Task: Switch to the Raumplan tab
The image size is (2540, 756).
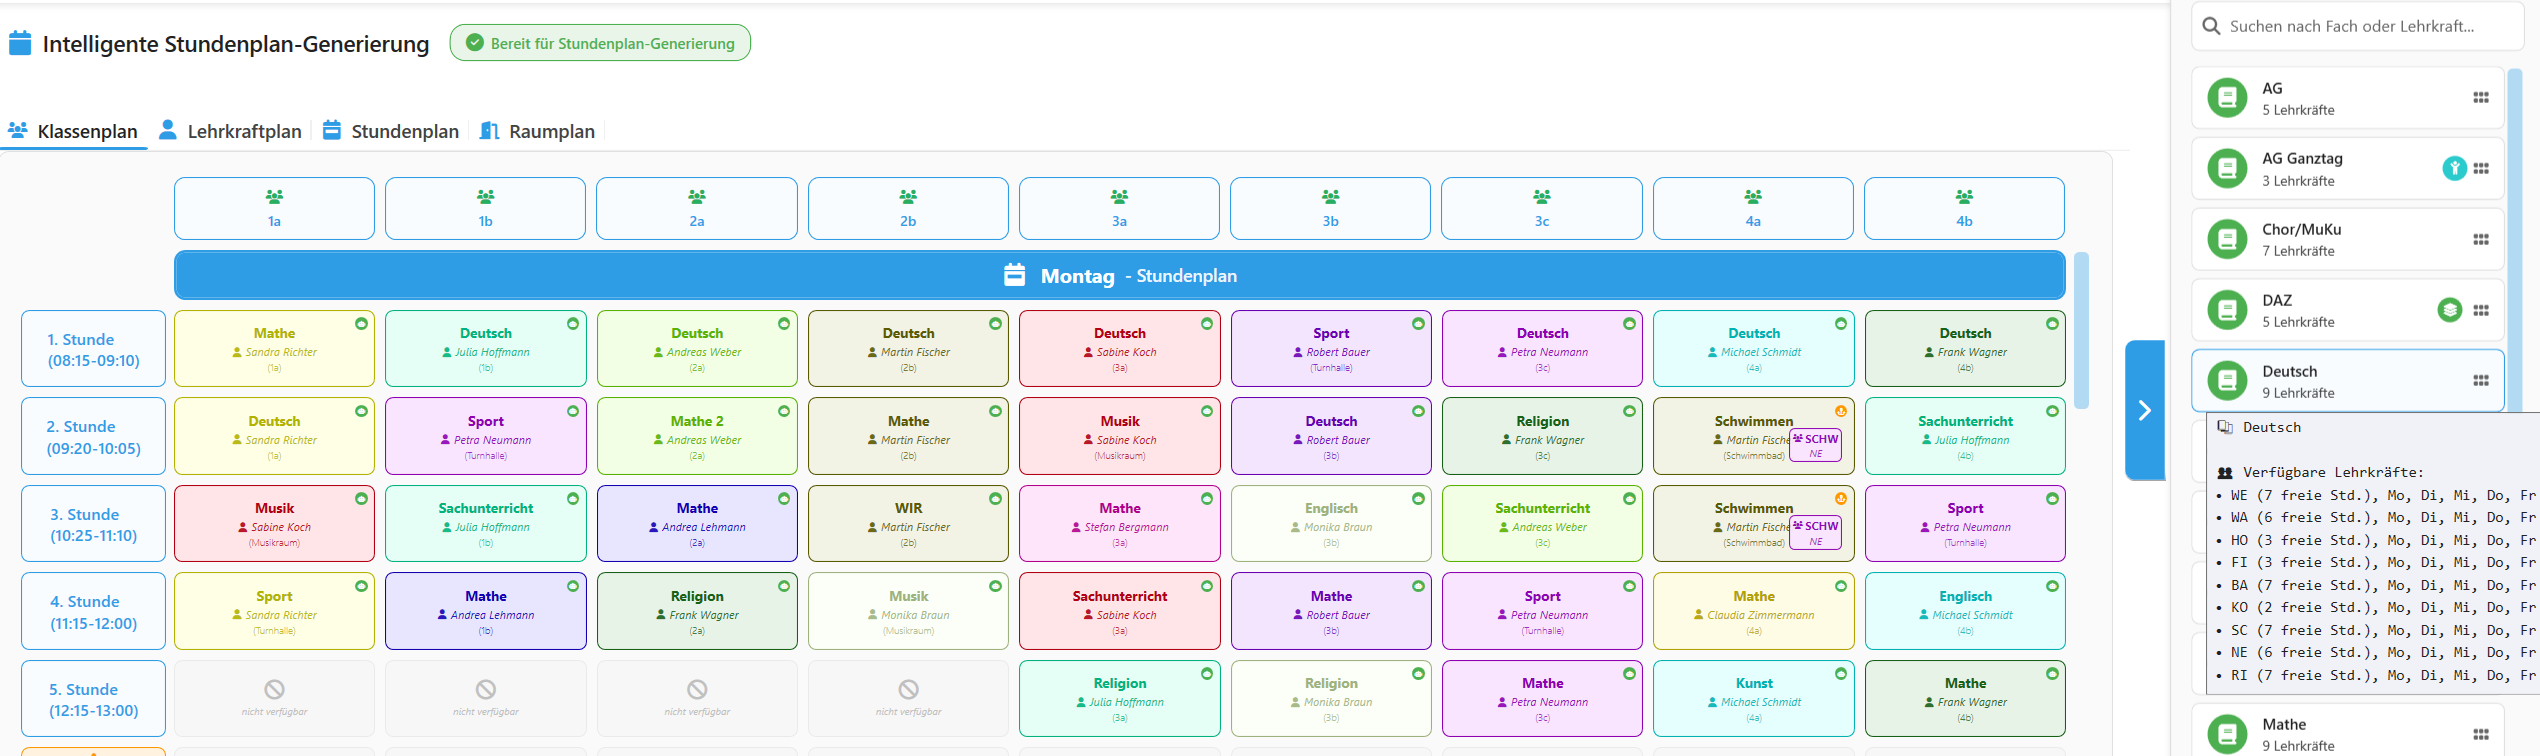Action: (537, 131)
